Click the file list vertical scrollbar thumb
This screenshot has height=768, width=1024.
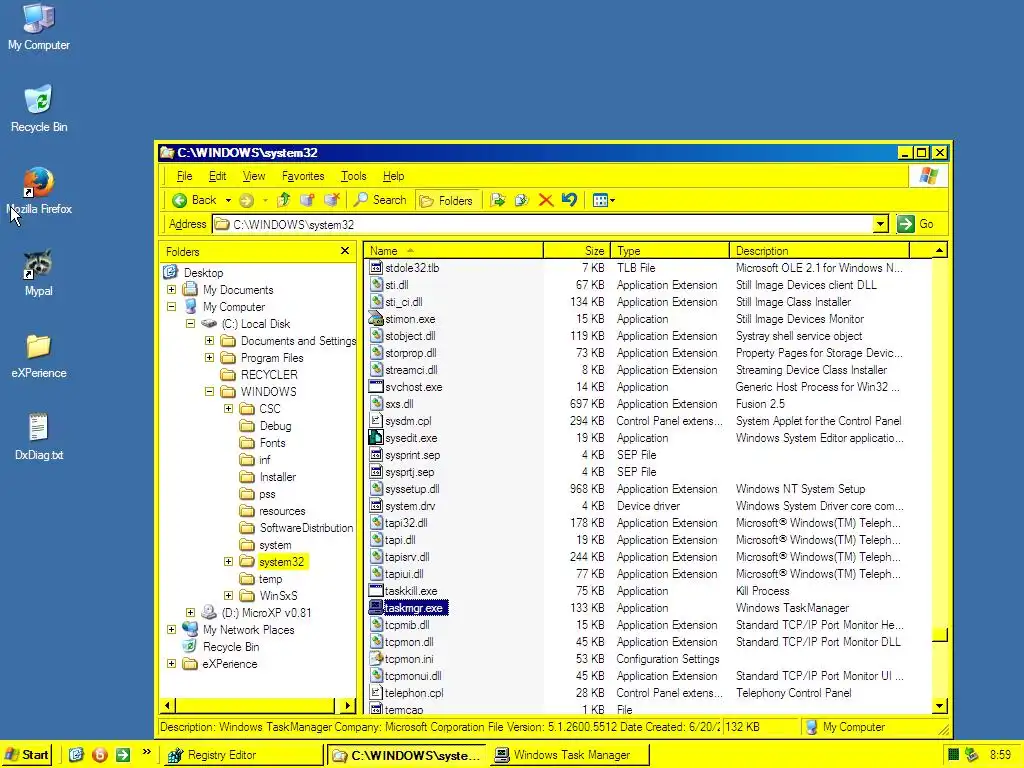[940, 635]
